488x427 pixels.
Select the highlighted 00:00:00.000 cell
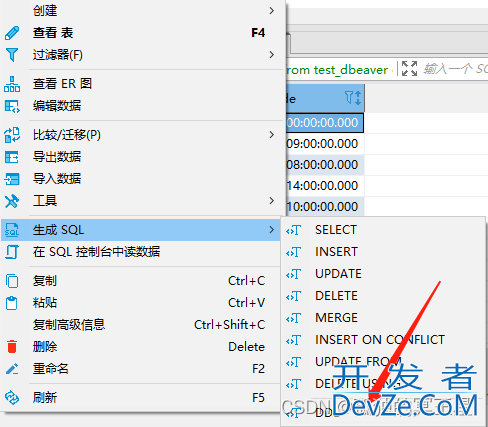click(x=325, y=123)
